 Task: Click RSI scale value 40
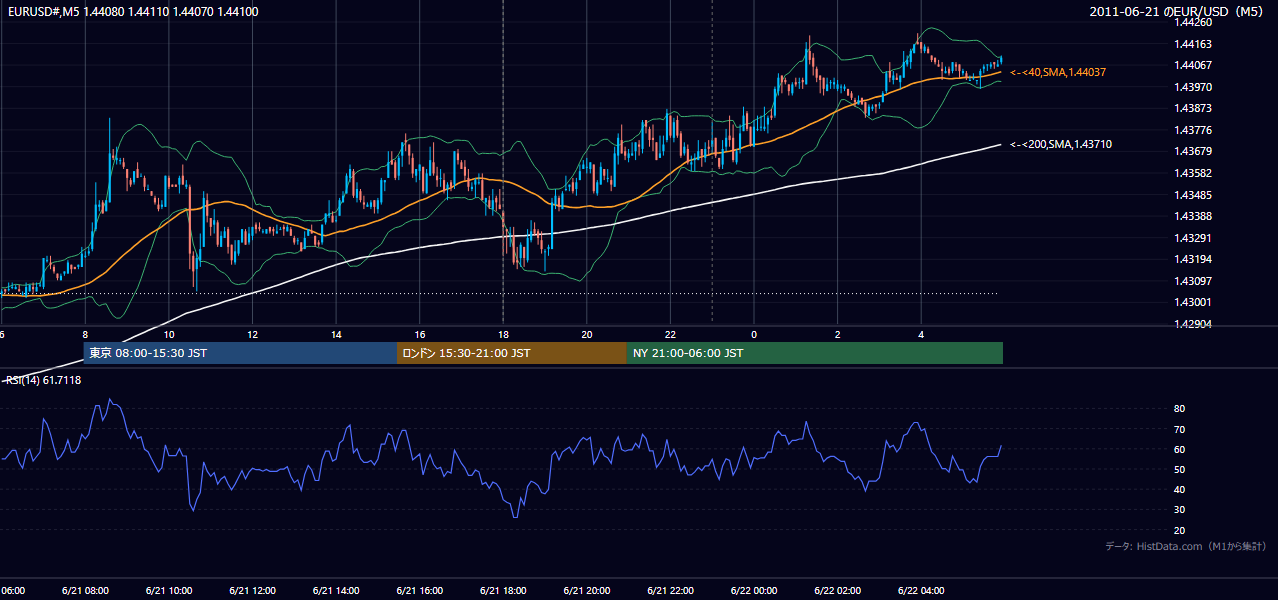(x=1180, y=489)
